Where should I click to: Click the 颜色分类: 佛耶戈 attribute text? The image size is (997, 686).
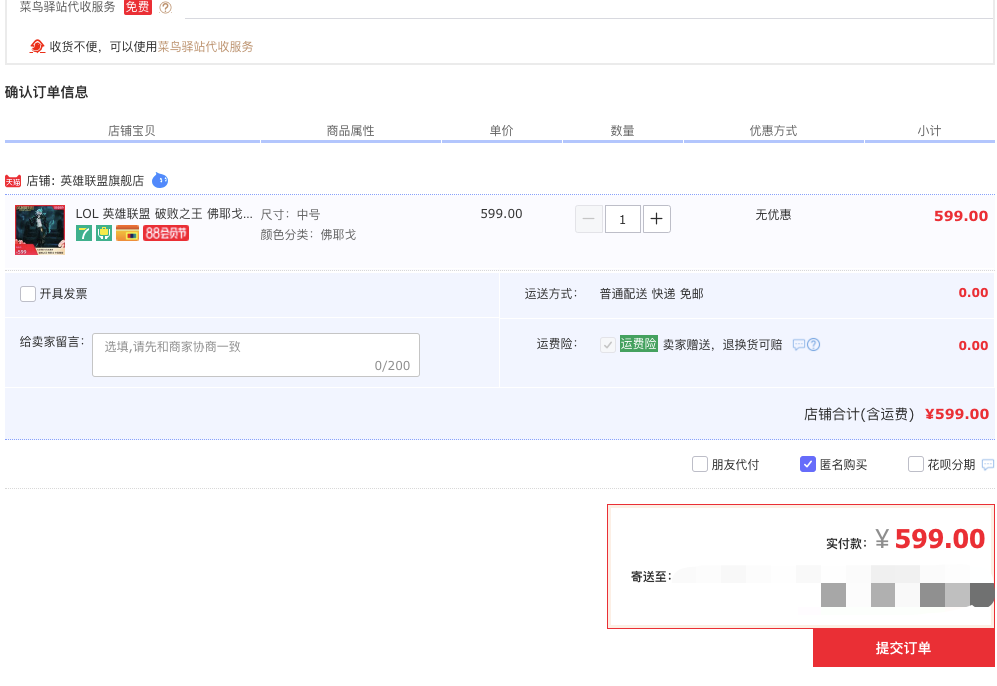click(308, 235)
